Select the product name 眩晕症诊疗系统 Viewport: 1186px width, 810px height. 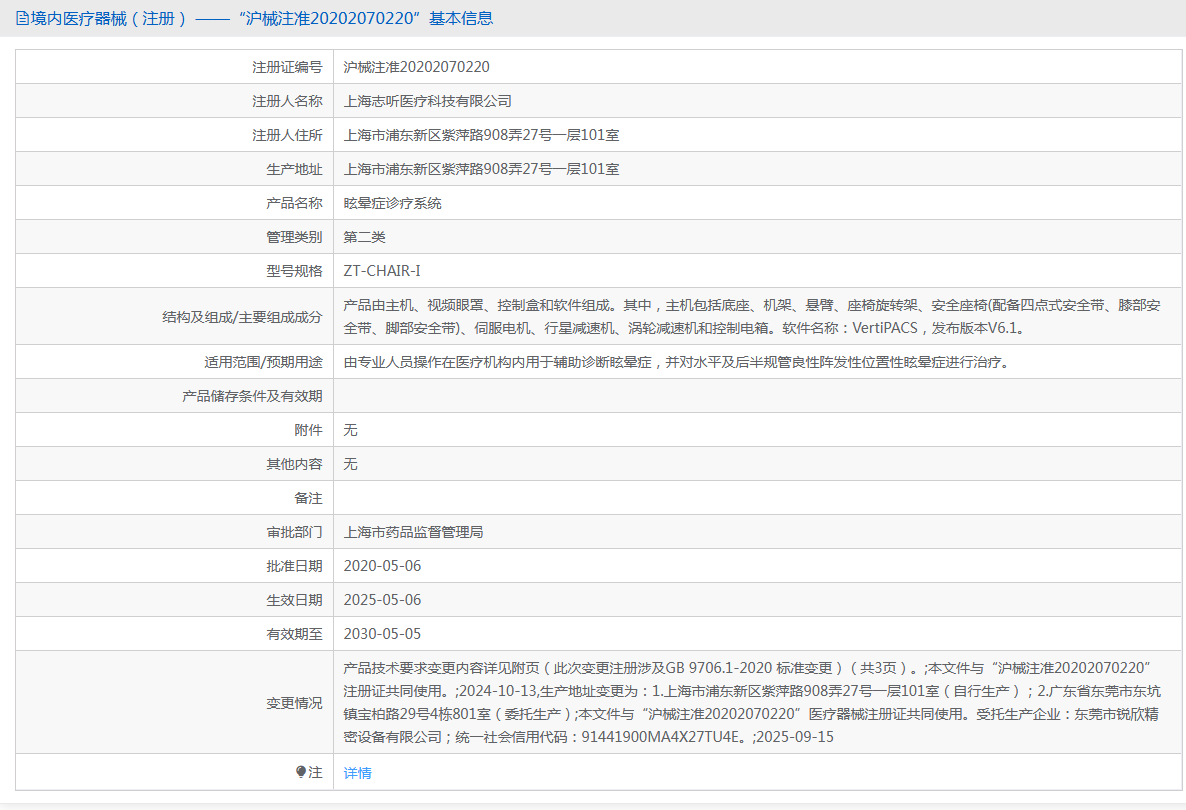point(392,203)
